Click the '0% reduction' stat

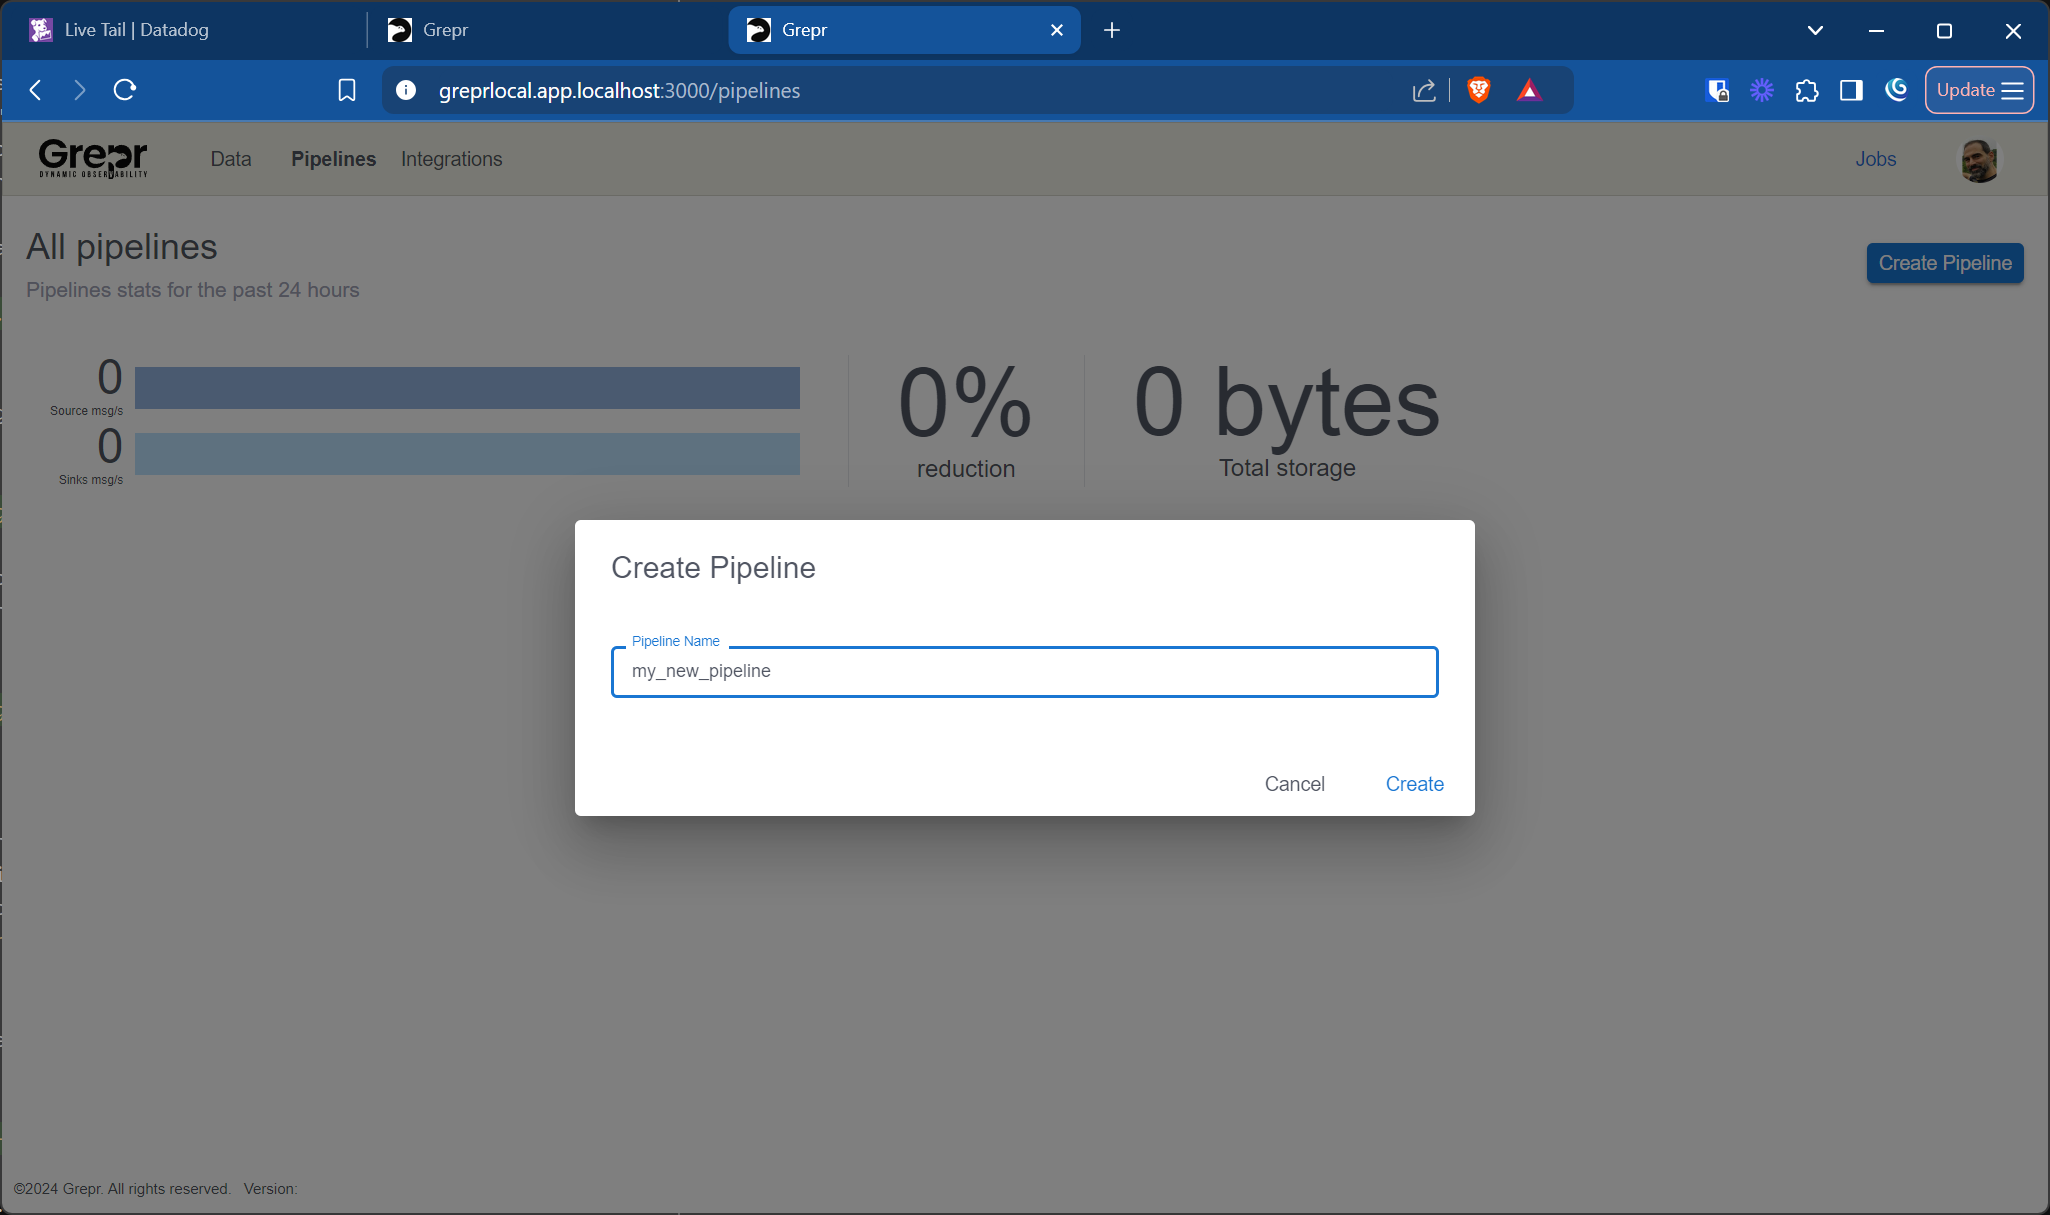coord(965,420)
